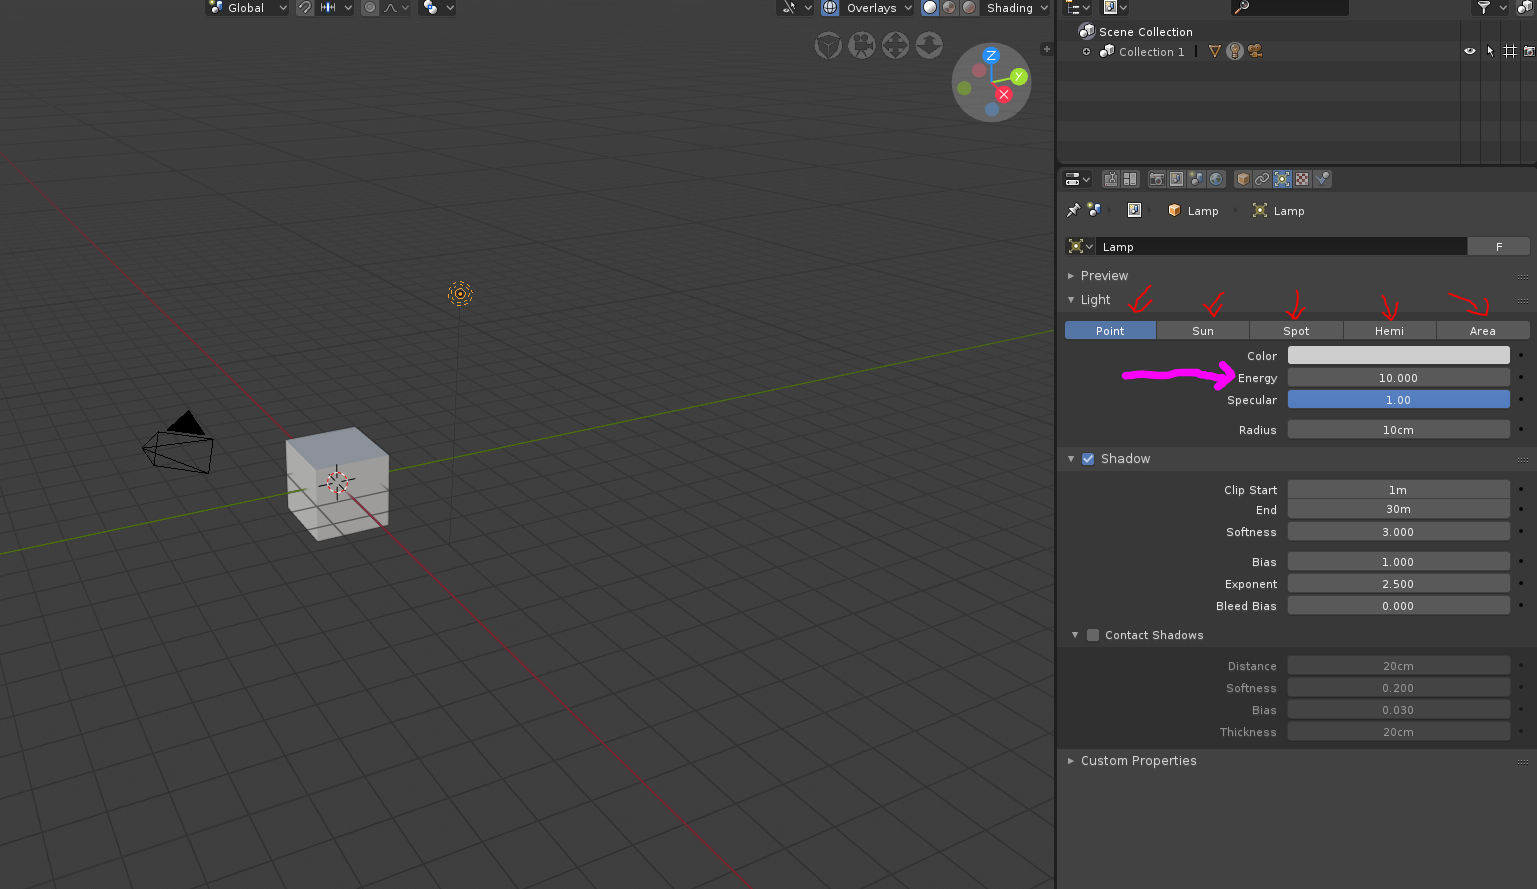Toggle Collection 1 selectability arrow
Viewport: 1537px width, 889px height.
tap(1490, 51)
